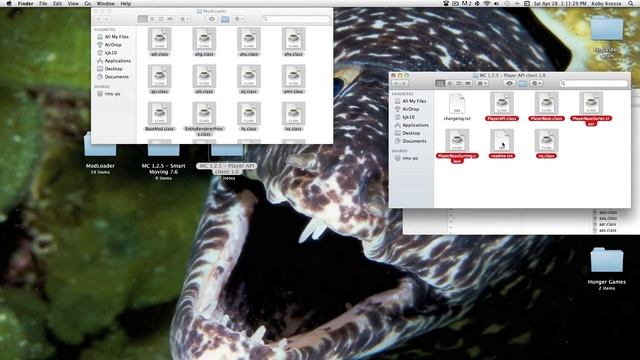This screenshot has height=360, width=640.
Task: Switch Player API window to icon view
Action: (x=440, y=83)
